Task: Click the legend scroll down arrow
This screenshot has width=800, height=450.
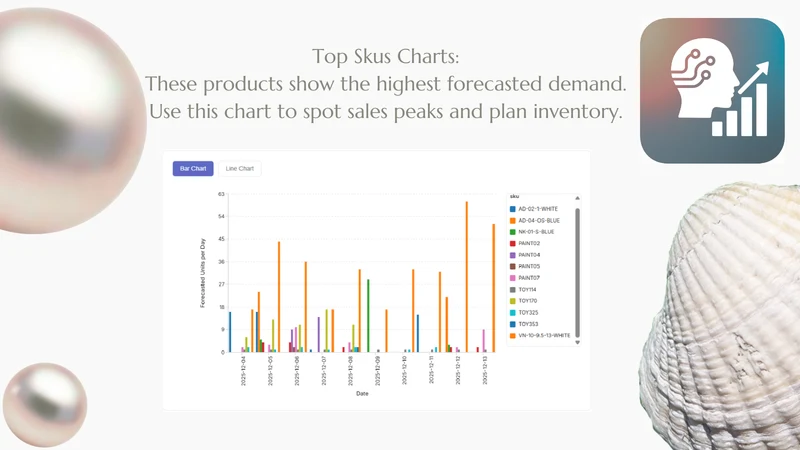Action: tap(578, 342)
